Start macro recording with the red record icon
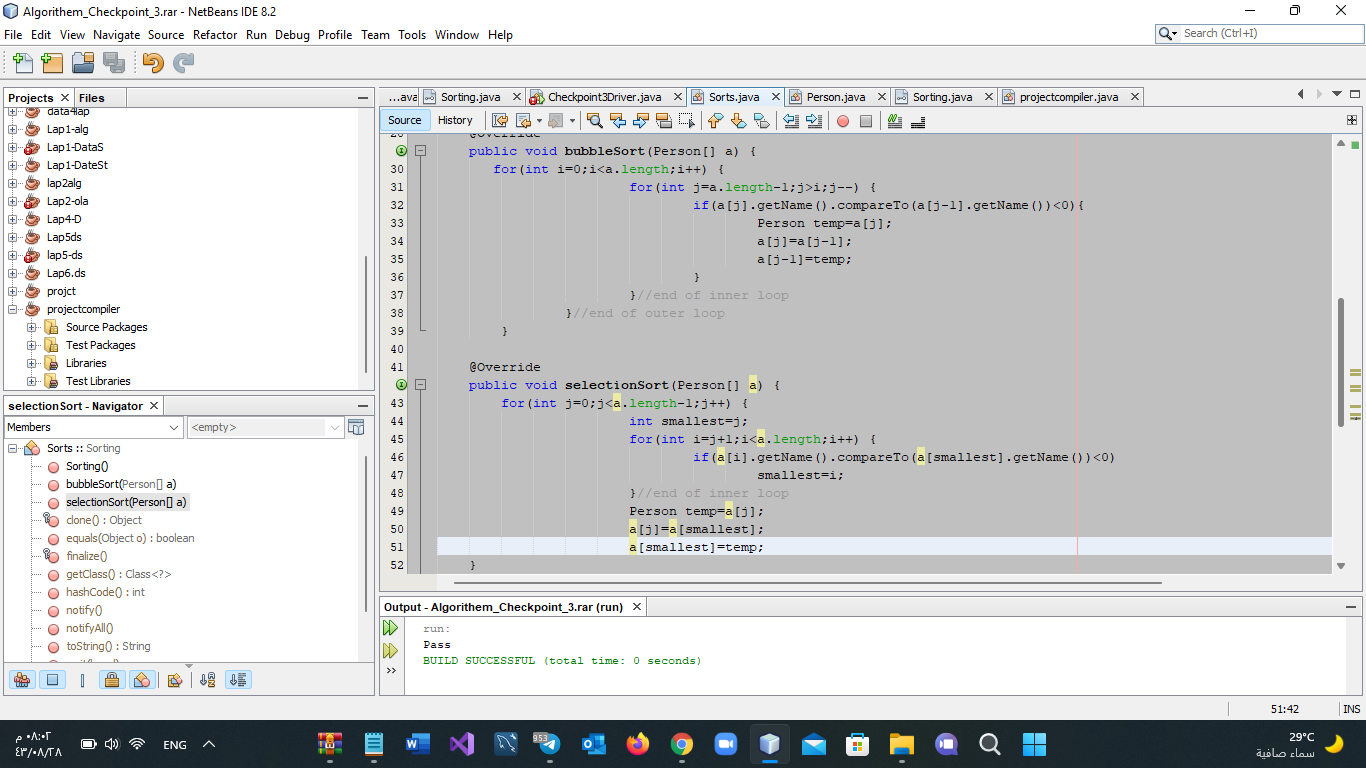Screen dimensions: 1366x768 pos(843,120)
